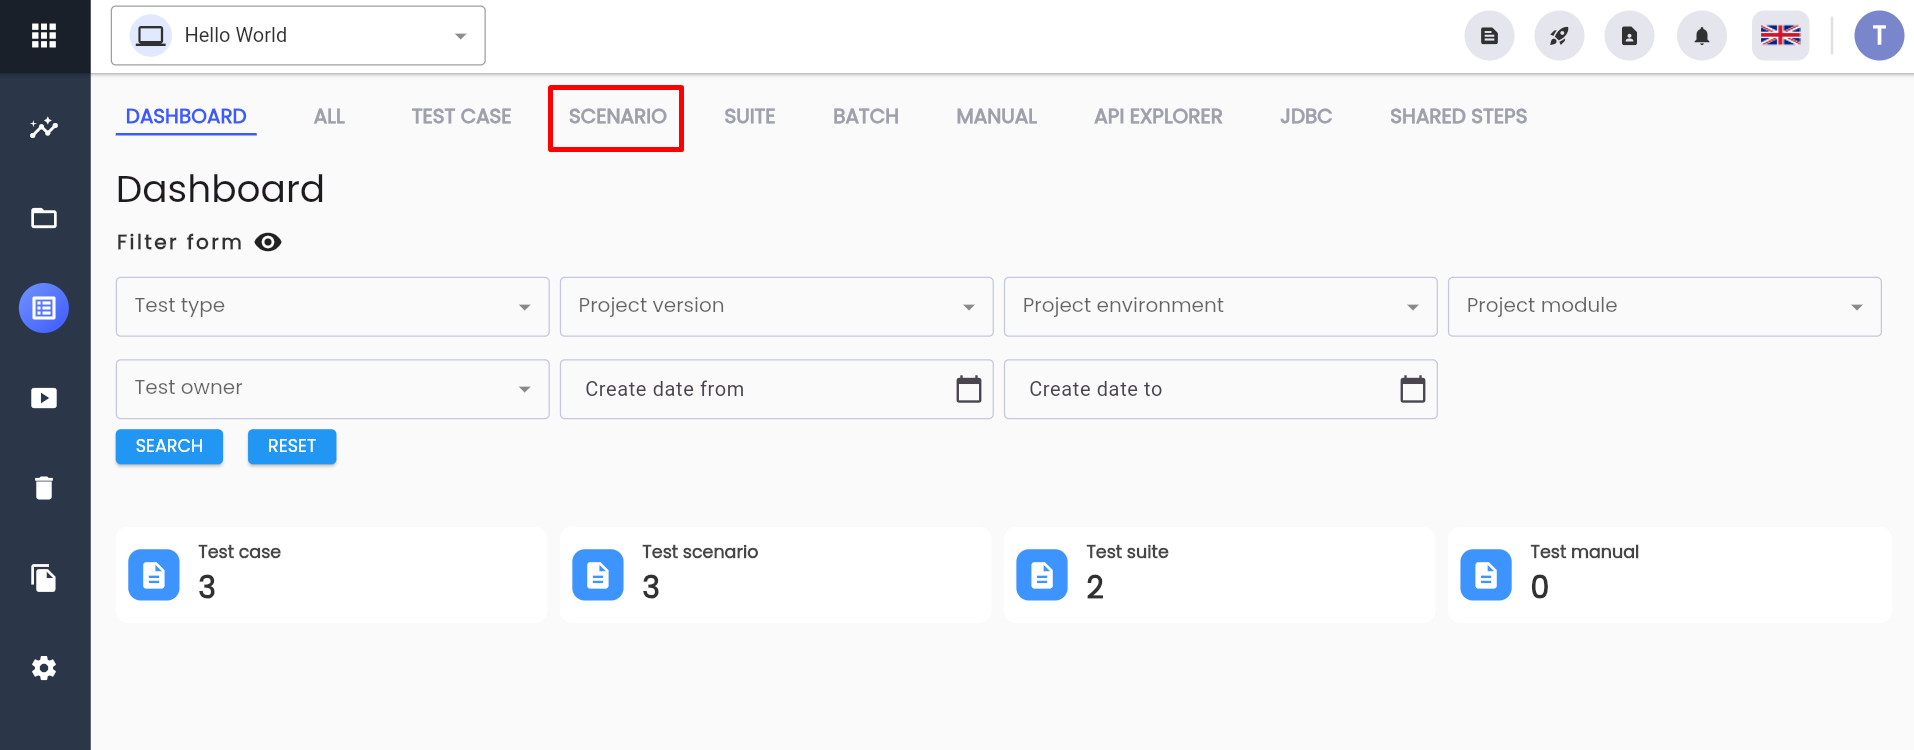The image size is (1914, 750).
Task: Open the play/run icon in sidebar
Action: point(44,398)
